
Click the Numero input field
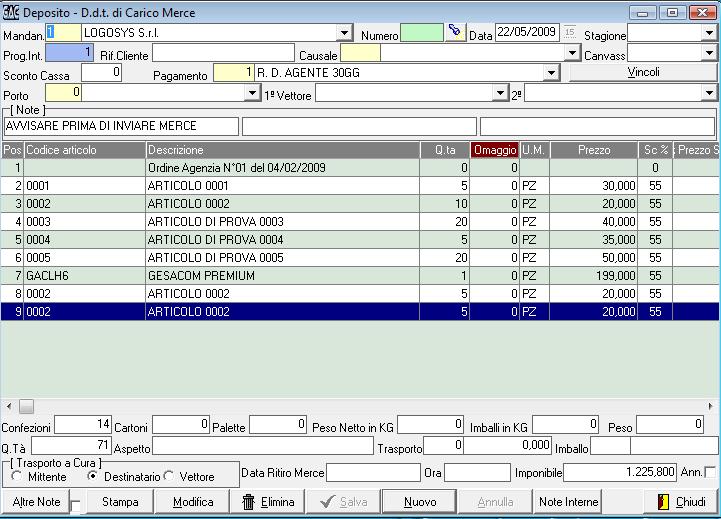pyautogui.click(x=422, y=33)
